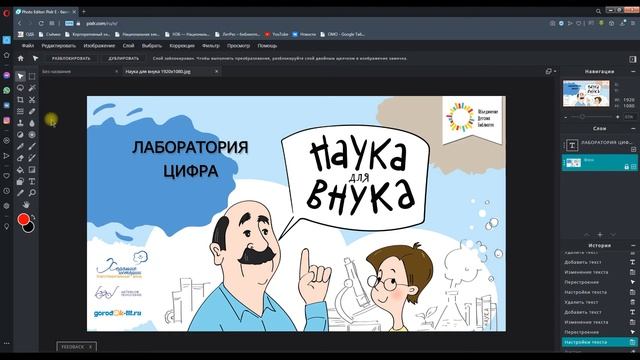Select the Arrange arrow tool
640x360 pixels.
click(x=20, y=76)
